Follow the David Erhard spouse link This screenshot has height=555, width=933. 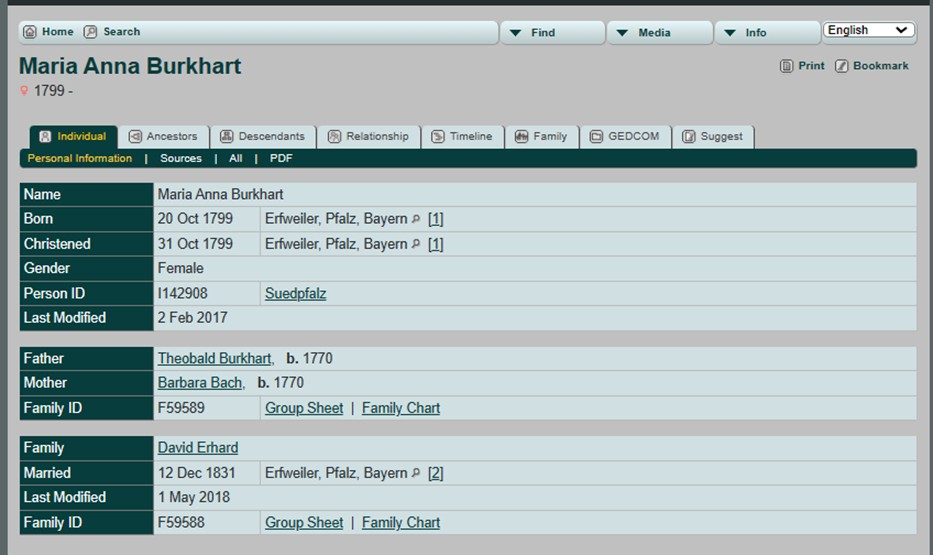point(197,448)
